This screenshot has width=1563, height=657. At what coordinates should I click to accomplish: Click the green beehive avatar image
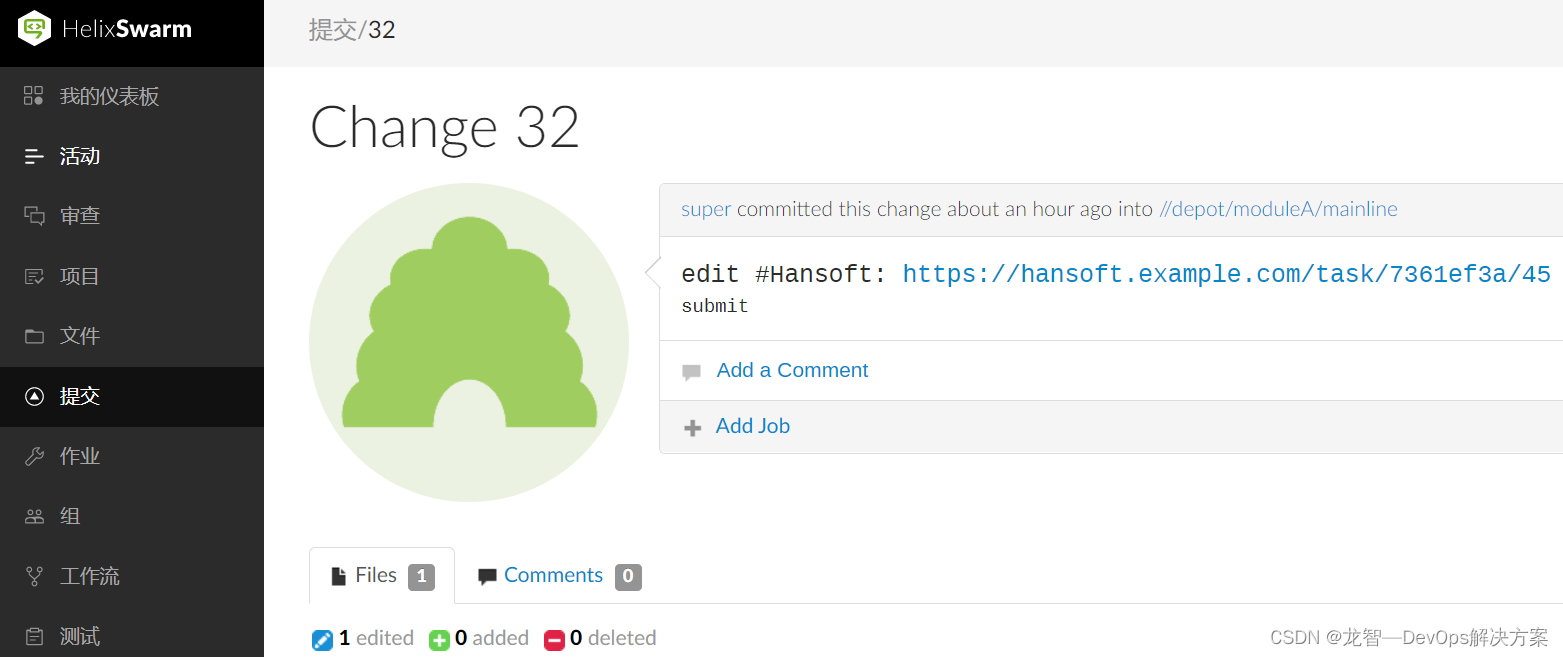point(469,342)
